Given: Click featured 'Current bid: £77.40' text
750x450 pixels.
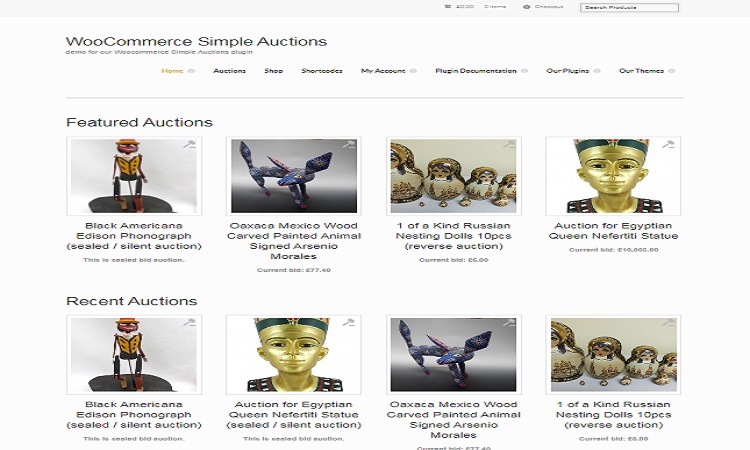Looking at the screenshot, I should pos(294,270).
